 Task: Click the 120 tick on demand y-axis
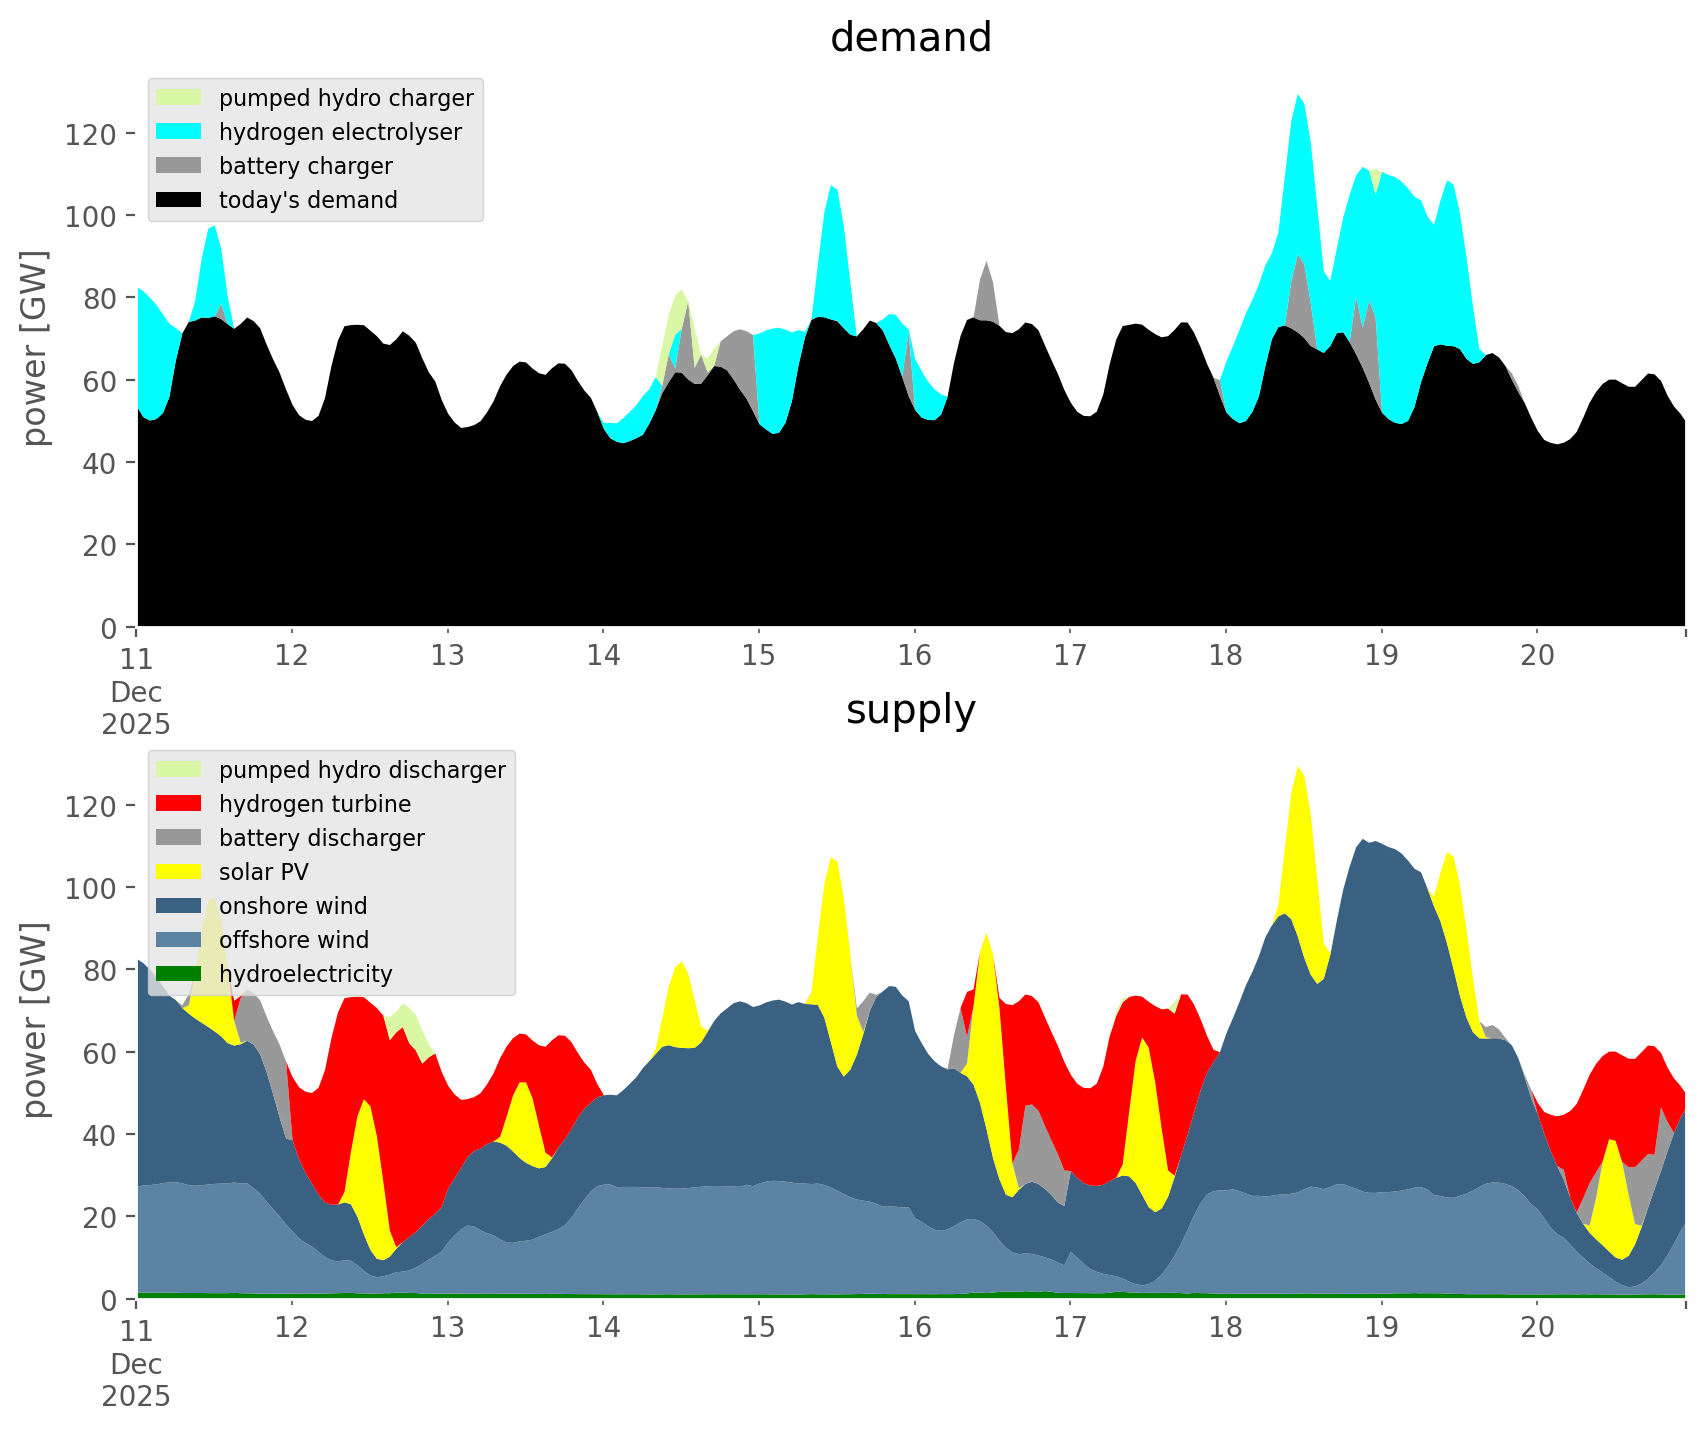click(90, 134)
